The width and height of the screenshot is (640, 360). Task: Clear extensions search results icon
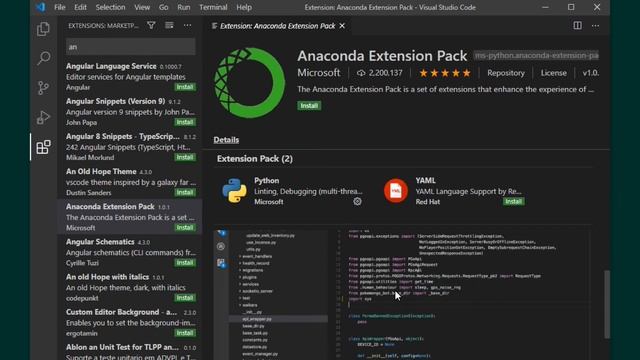[169, 25]
